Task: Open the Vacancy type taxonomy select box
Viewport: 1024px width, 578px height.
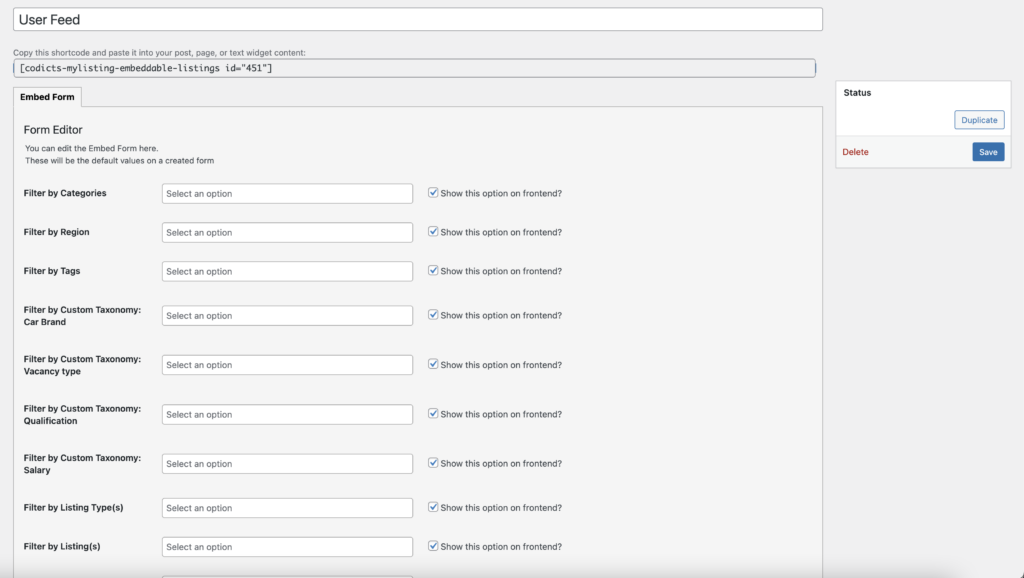Action: [287, 365]
